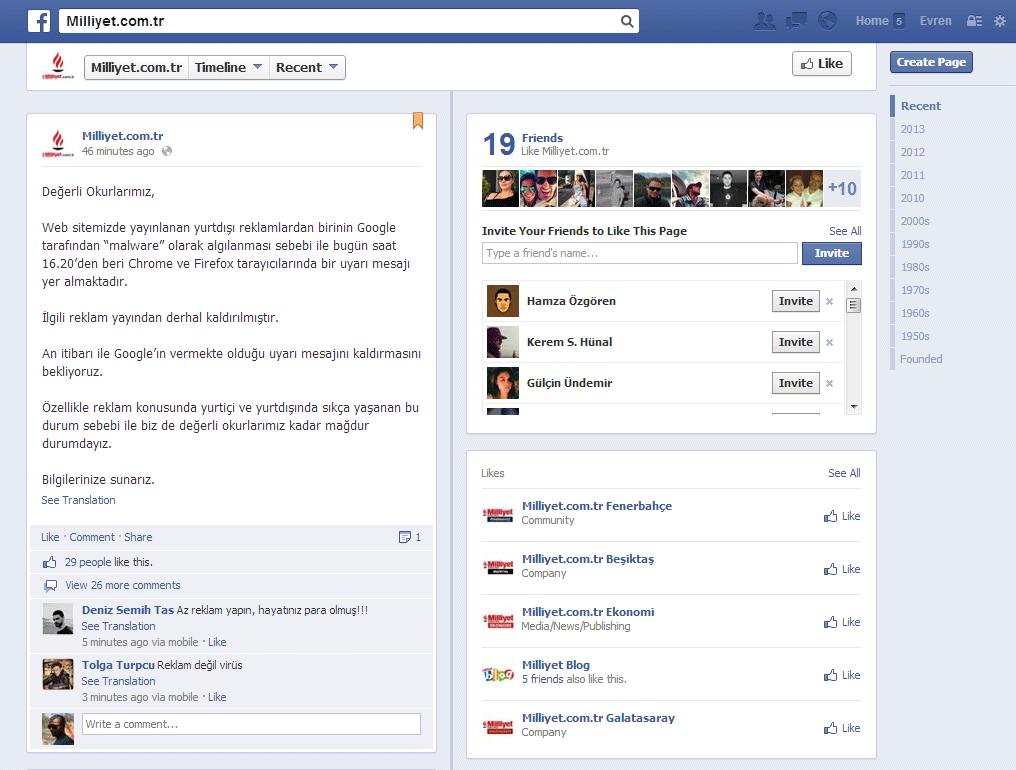Viewport: 1016px width, 770px height.
Task: Like Milliyet.com.tr Ekonomi page
Action: click(842, 622)
